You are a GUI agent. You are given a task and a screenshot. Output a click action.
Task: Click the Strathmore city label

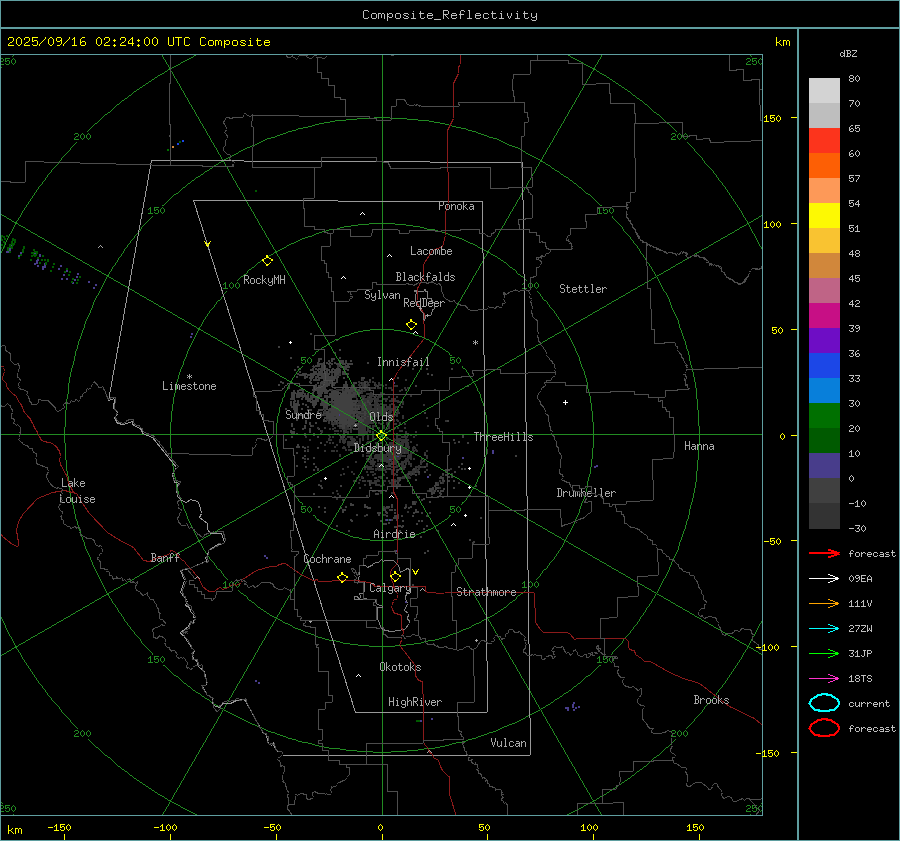click(x=486, y=592)
